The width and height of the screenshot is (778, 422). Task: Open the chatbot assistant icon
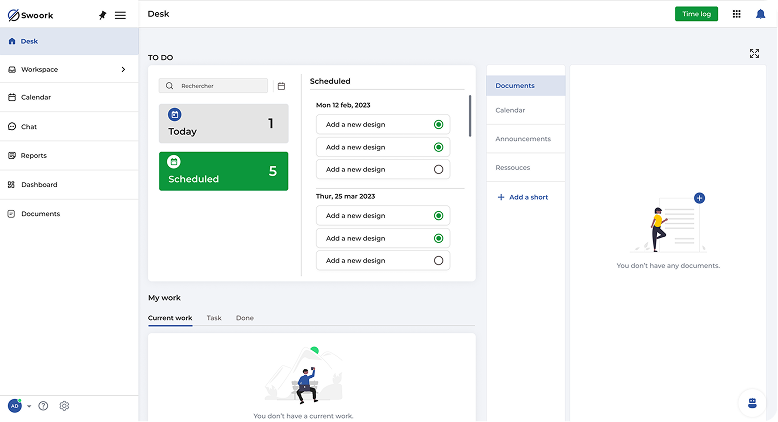click(752, 403)
